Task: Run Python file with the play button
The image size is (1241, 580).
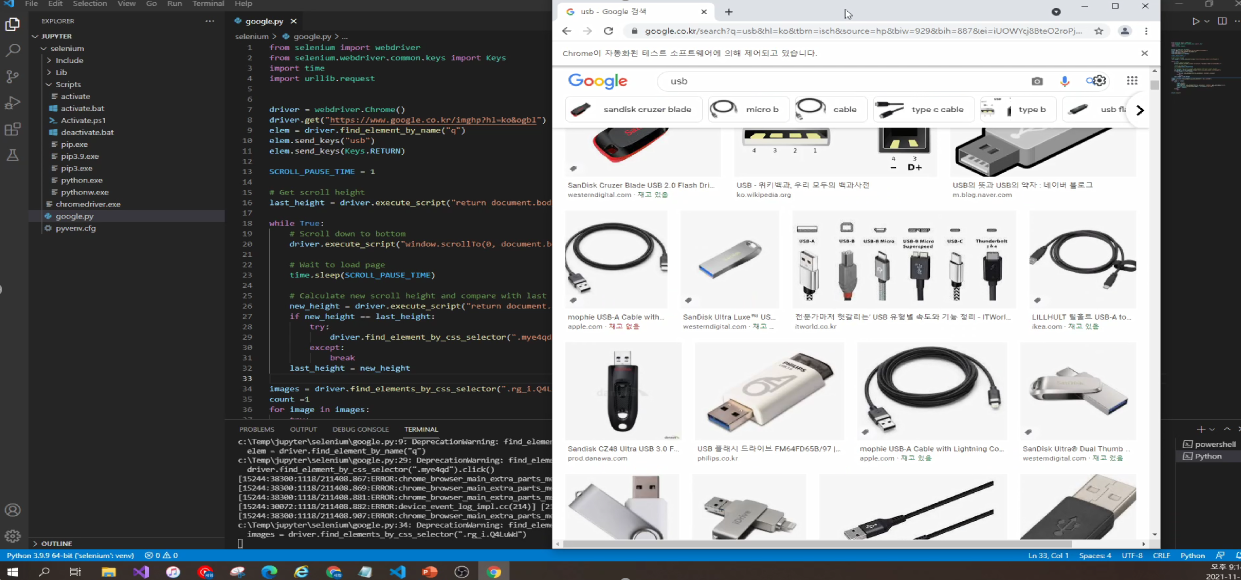Action: 1197,20
